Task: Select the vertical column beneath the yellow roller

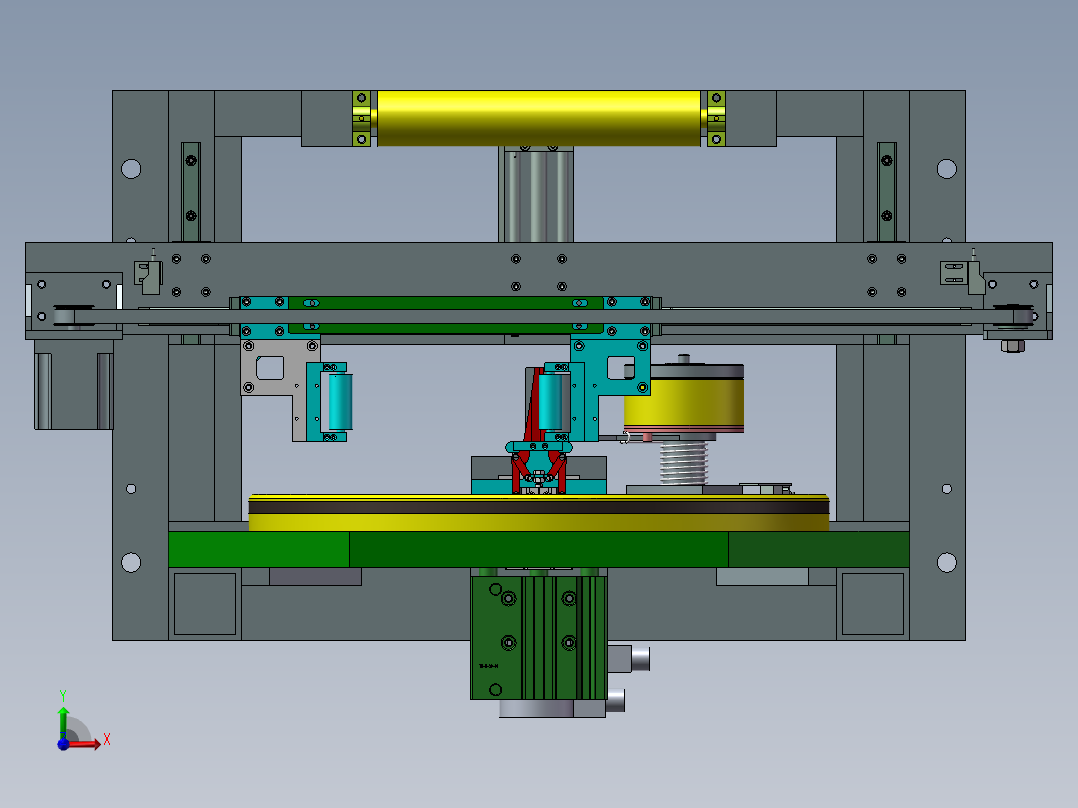Action: (x=536, y=195)
